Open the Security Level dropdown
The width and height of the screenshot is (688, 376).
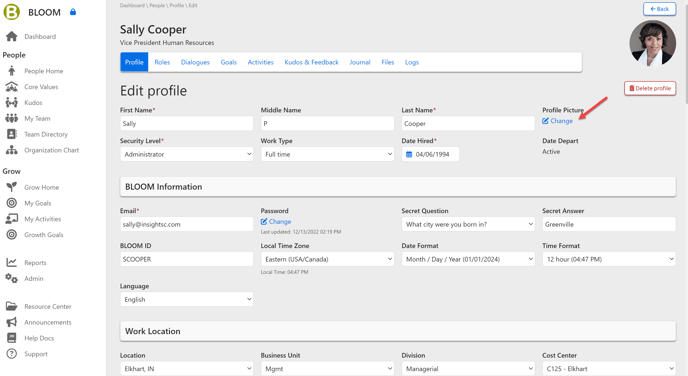tap(186, 154)
